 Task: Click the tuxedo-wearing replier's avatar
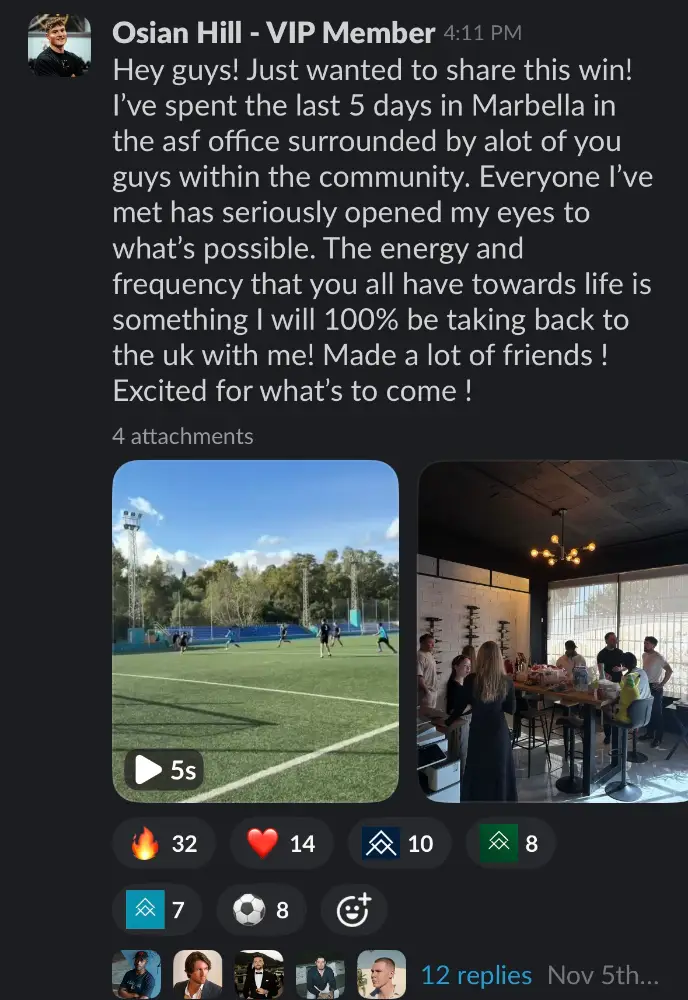259,974
